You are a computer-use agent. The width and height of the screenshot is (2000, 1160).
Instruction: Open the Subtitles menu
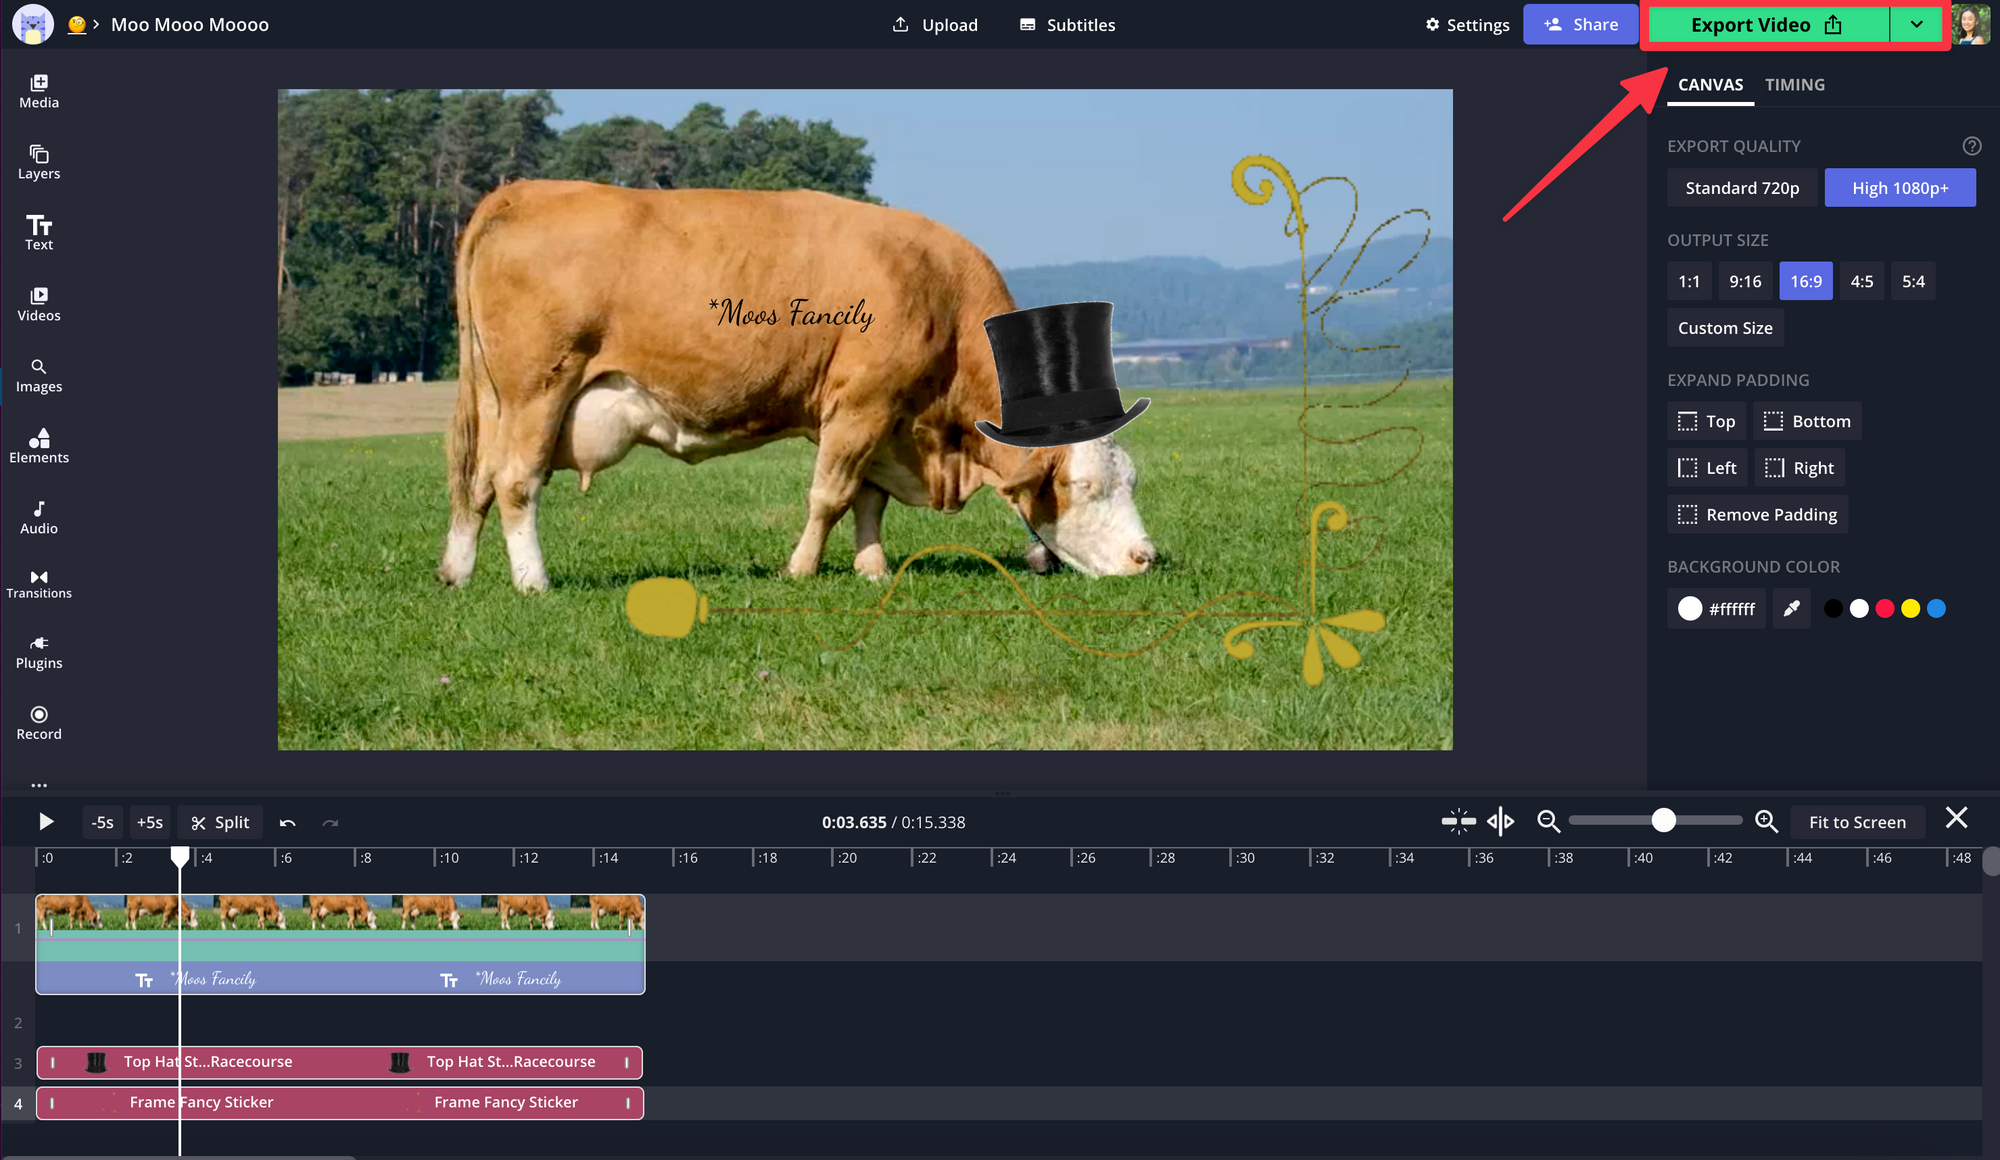pyautogui.click(x=1067, y=25)
